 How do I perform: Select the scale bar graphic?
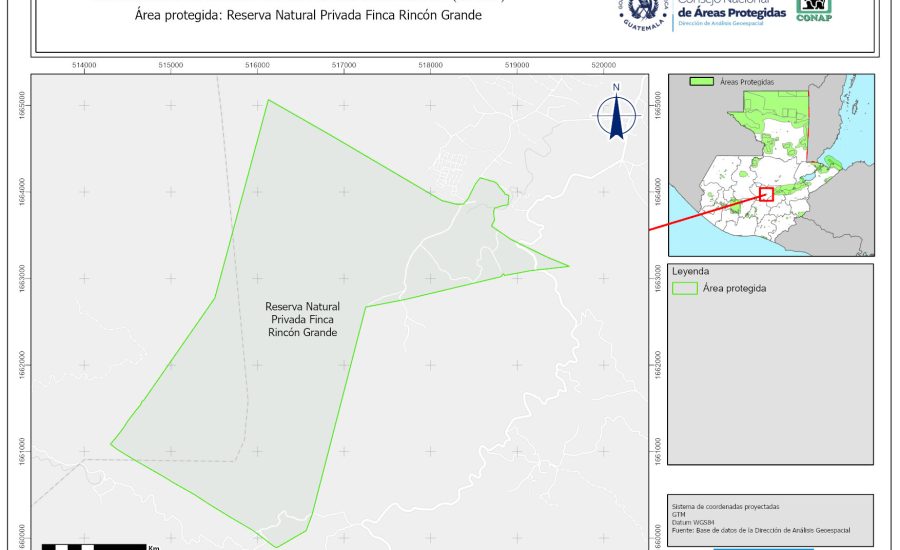click(95, 546)
